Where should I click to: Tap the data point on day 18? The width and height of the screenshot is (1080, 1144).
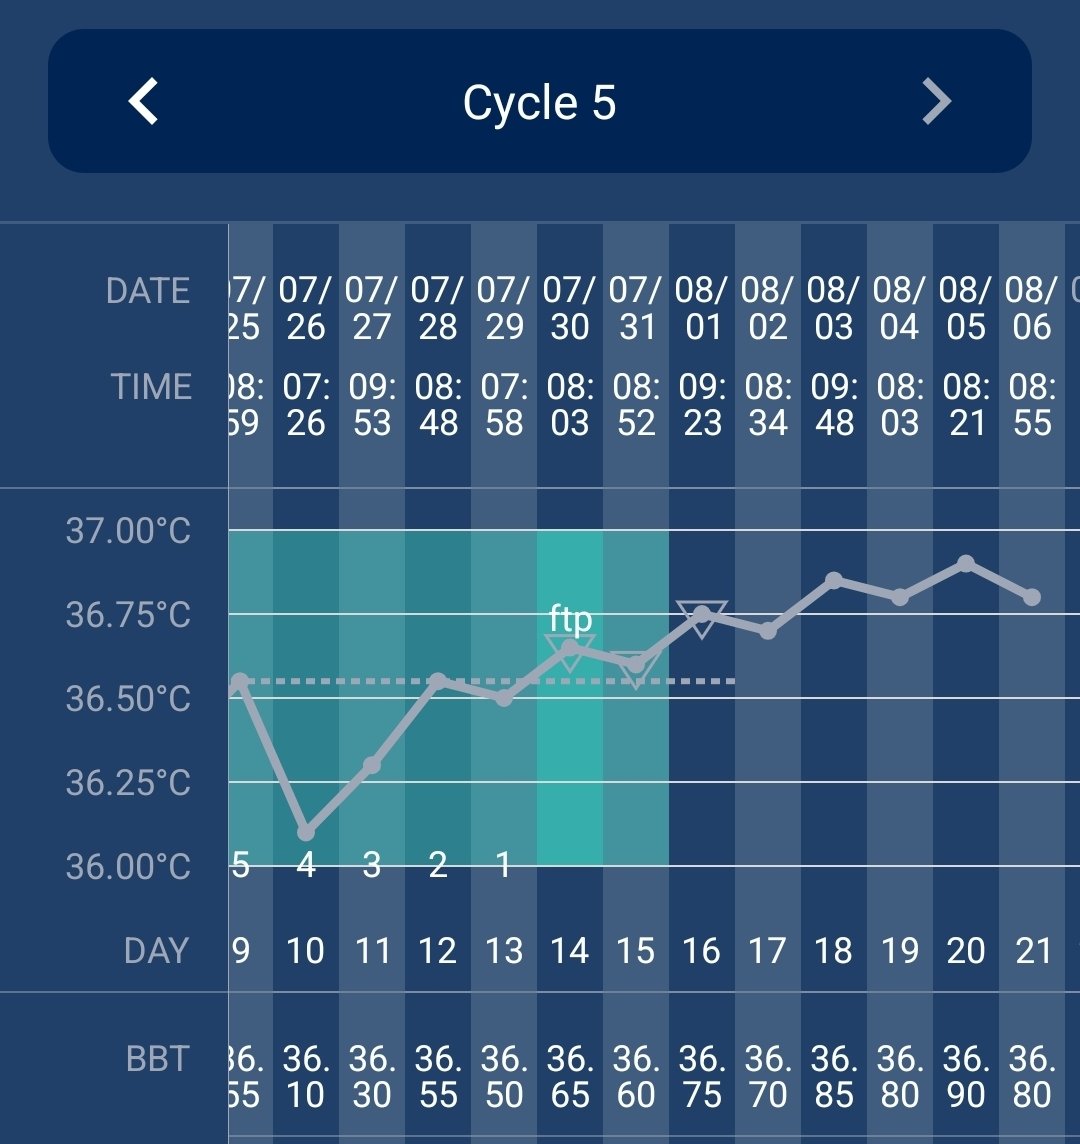(834, 581)
